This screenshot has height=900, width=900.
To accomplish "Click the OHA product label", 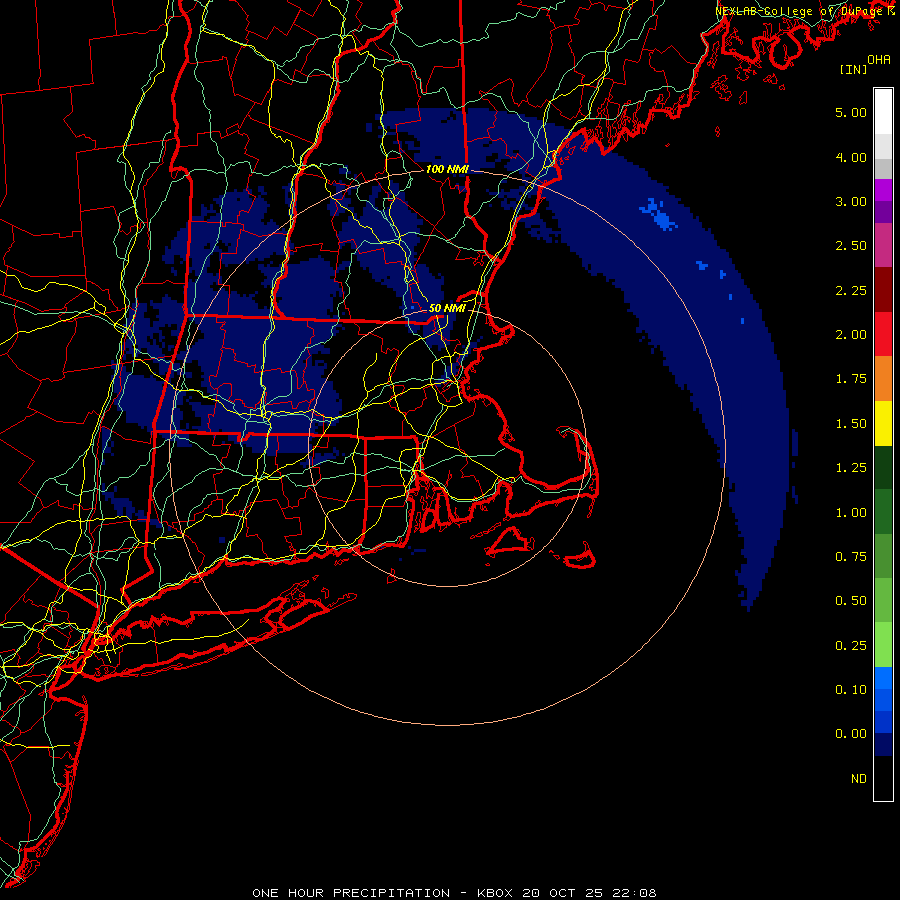I will tap(879, 60).
